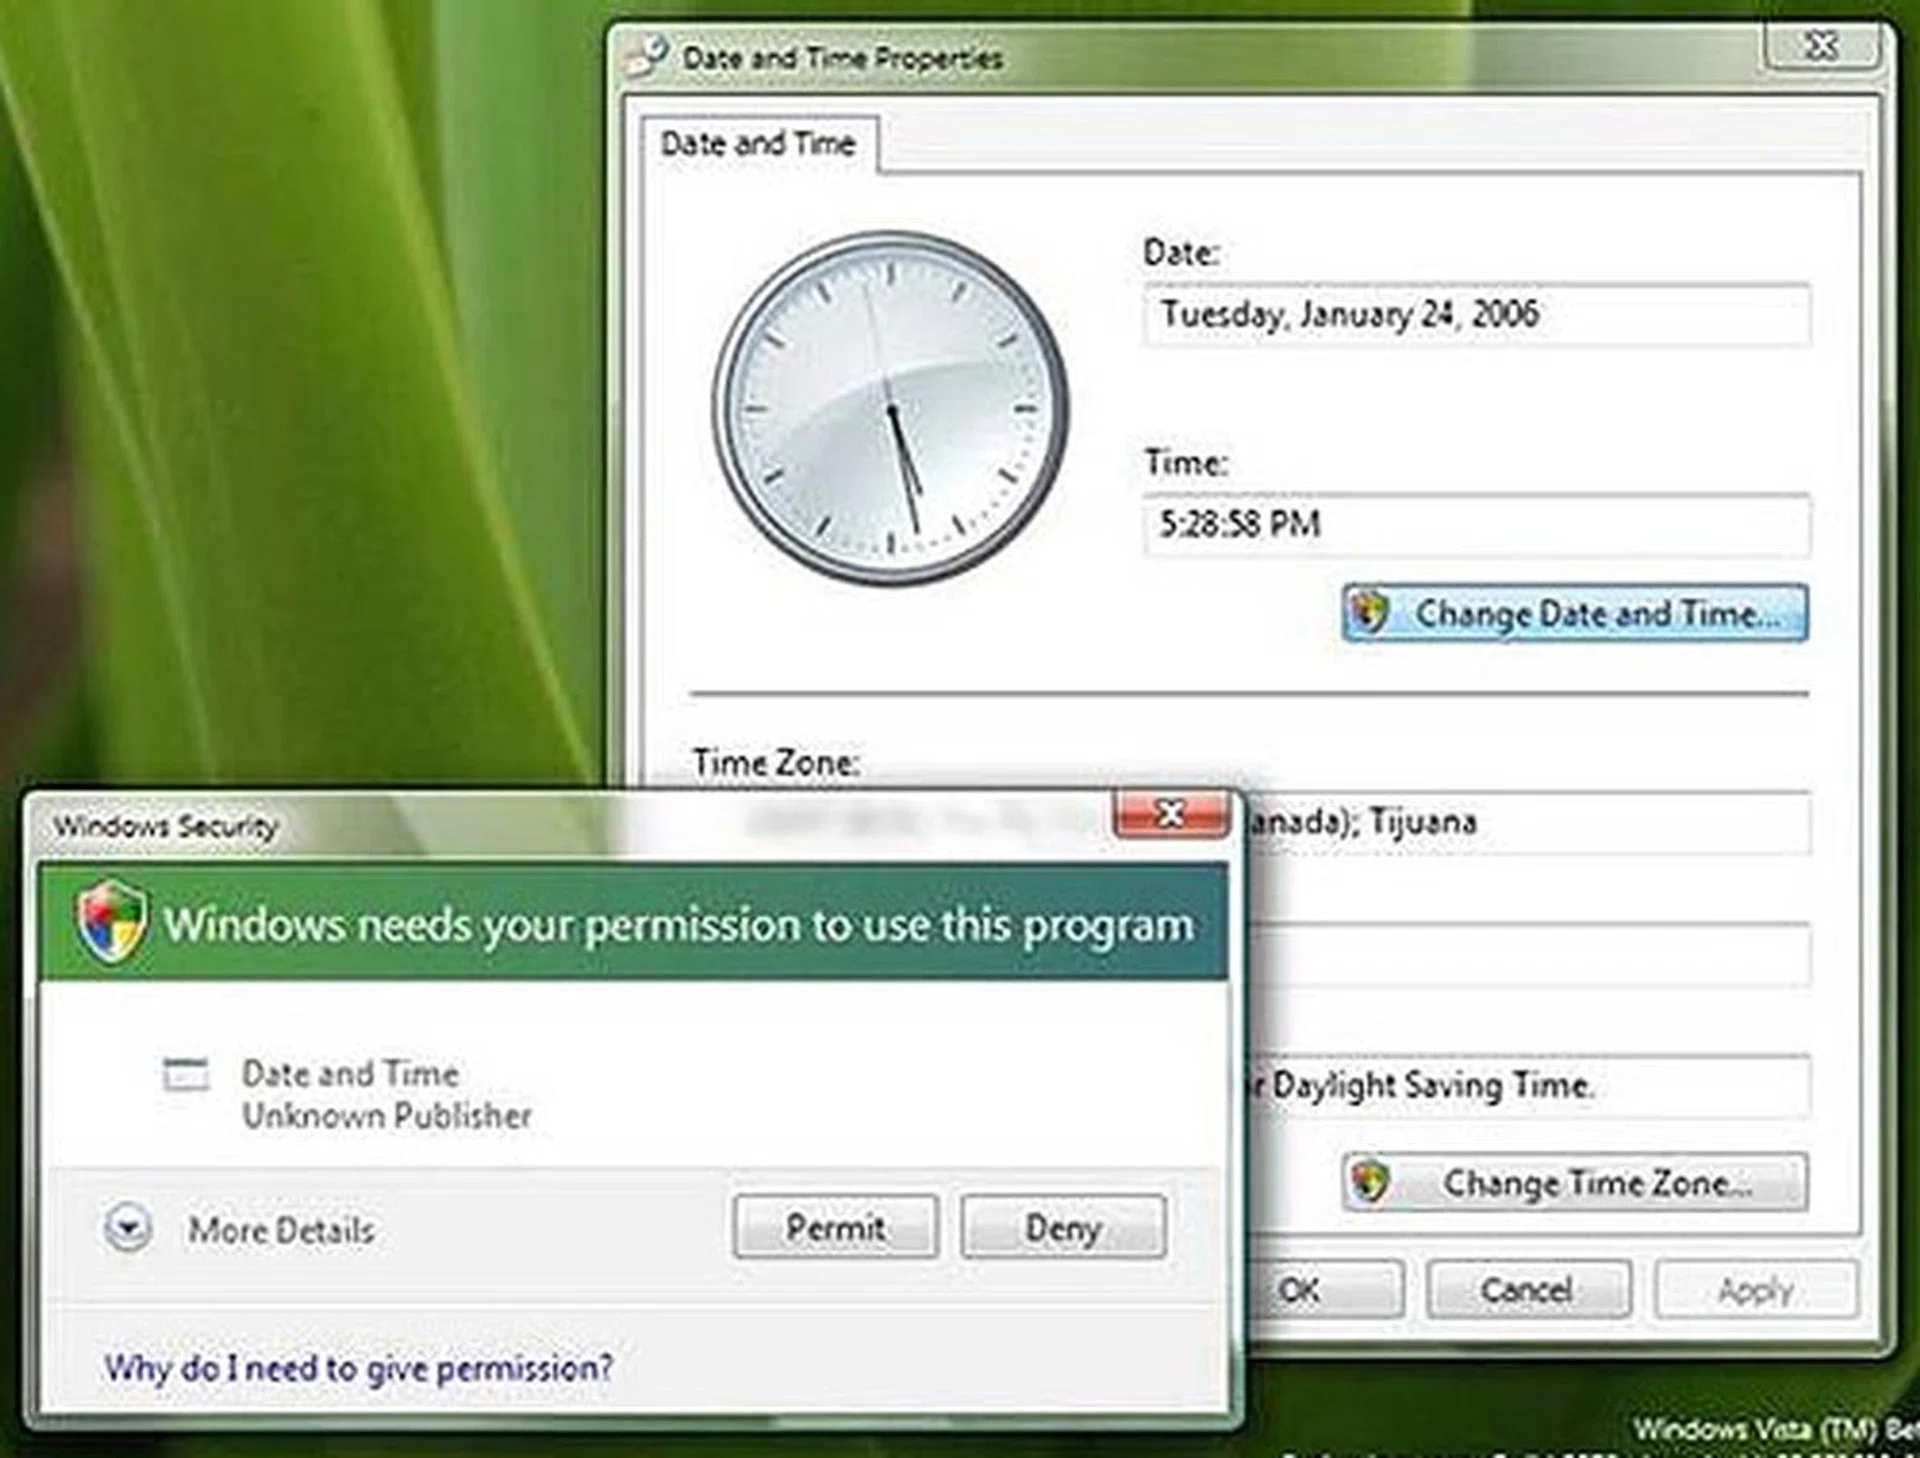Expand the More Details section
The height and width of the screenshot is (1458, 1920).
click(x=280, y=1230)
